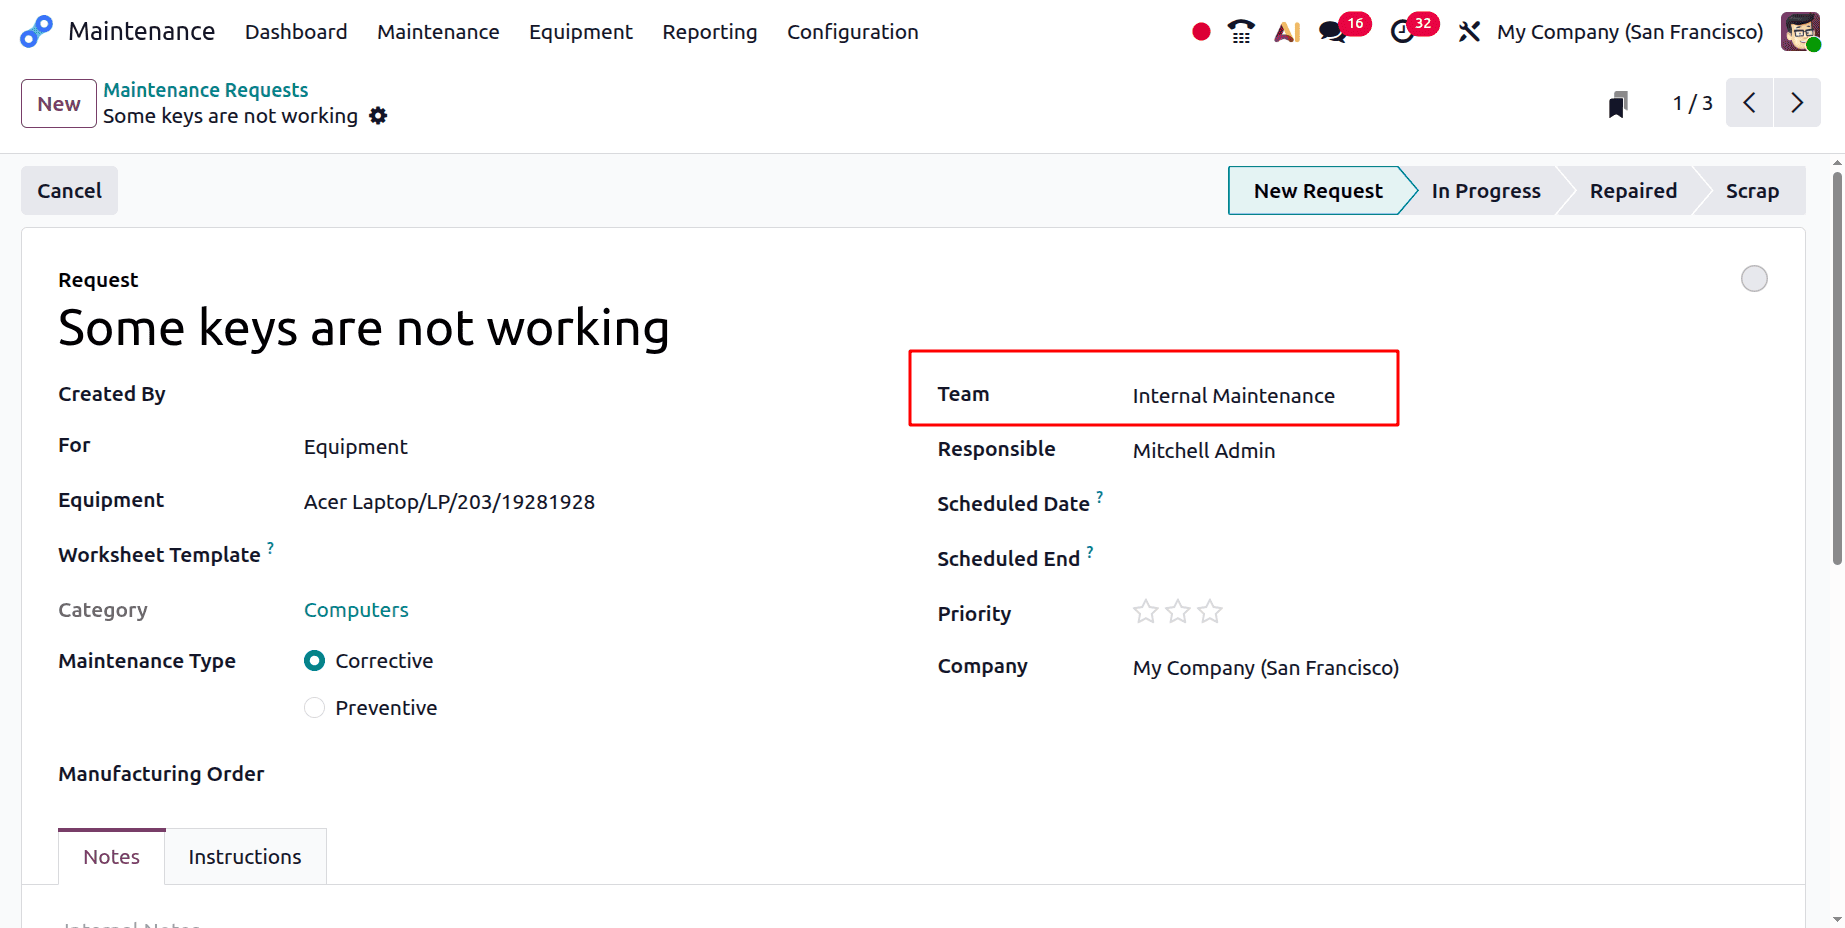
Task: Click the Scheduled End input field
Action: (x=1451, y=559)
